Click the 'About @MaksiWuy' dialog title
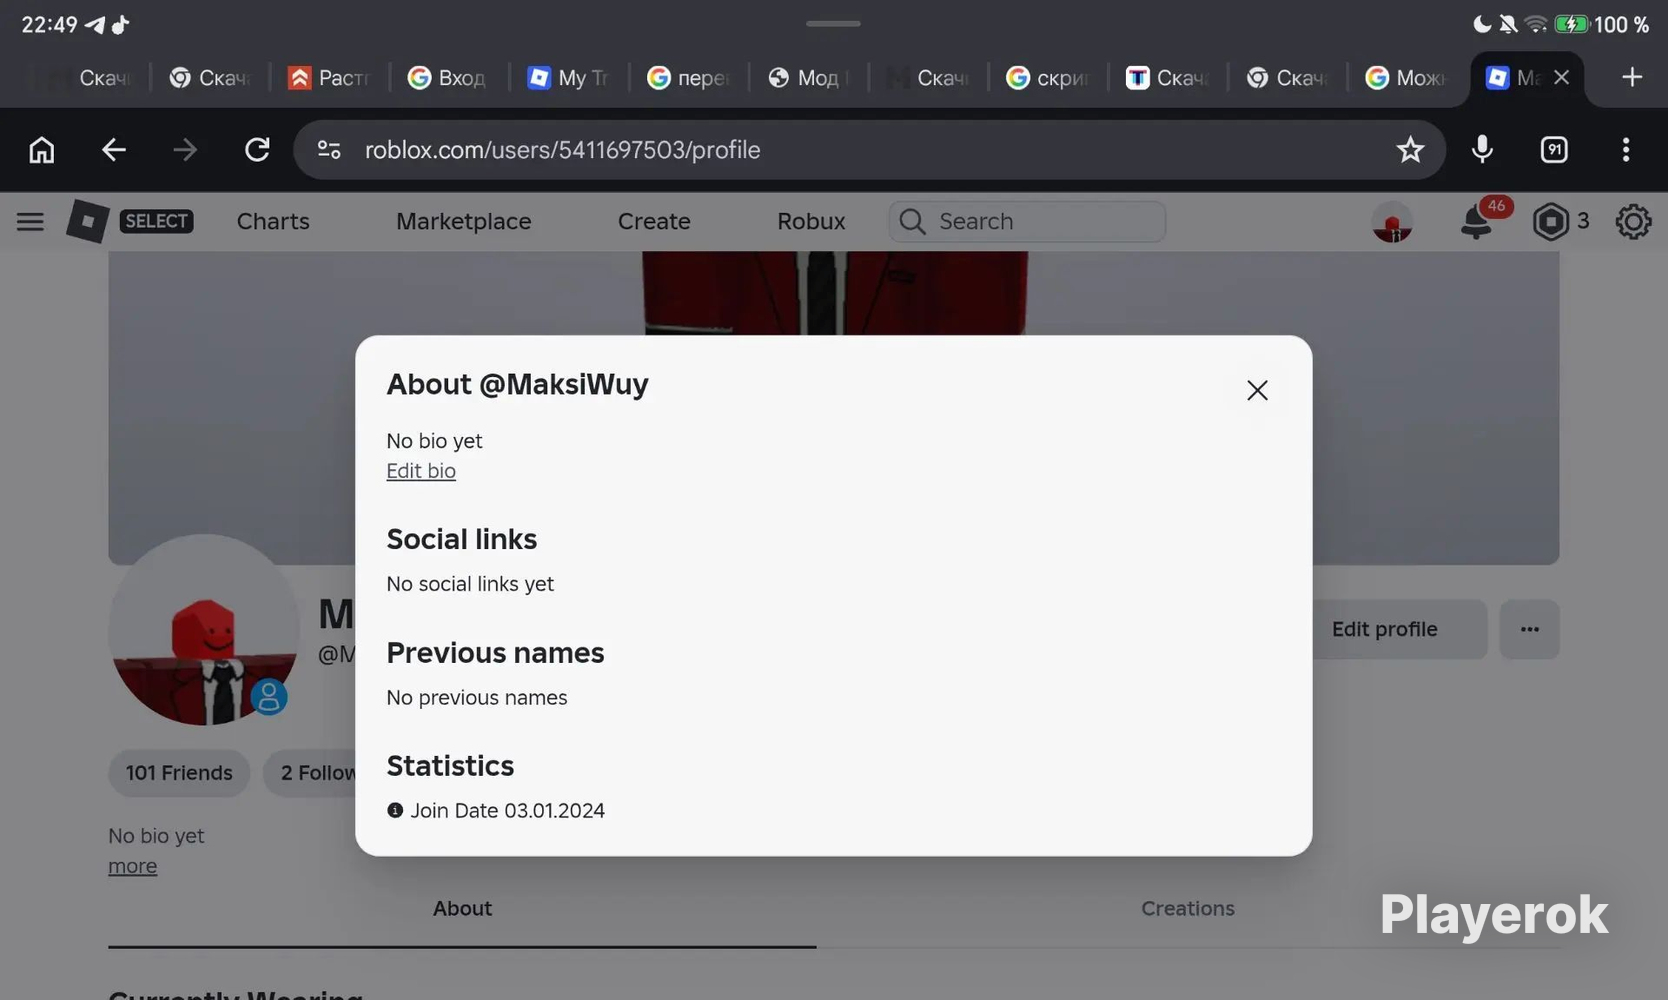Screen dimensions: 1668x1000 click(x=517, y=385)
